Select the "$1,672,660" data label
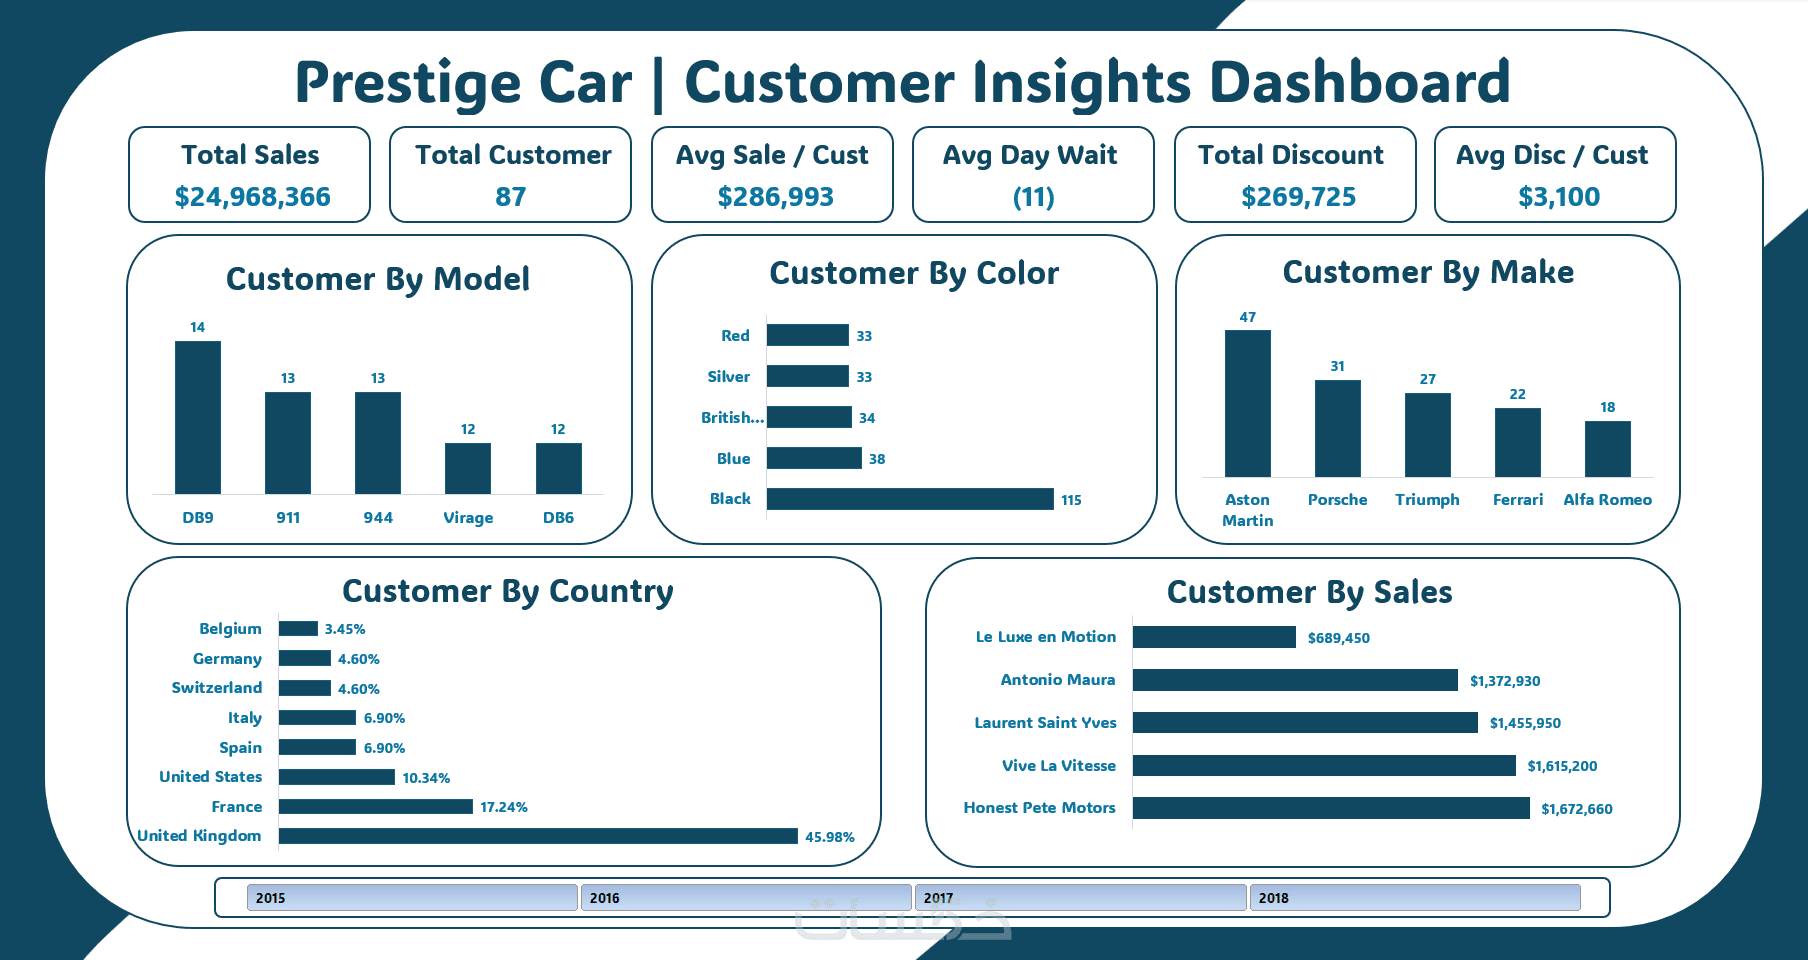 coord(1577,809)
